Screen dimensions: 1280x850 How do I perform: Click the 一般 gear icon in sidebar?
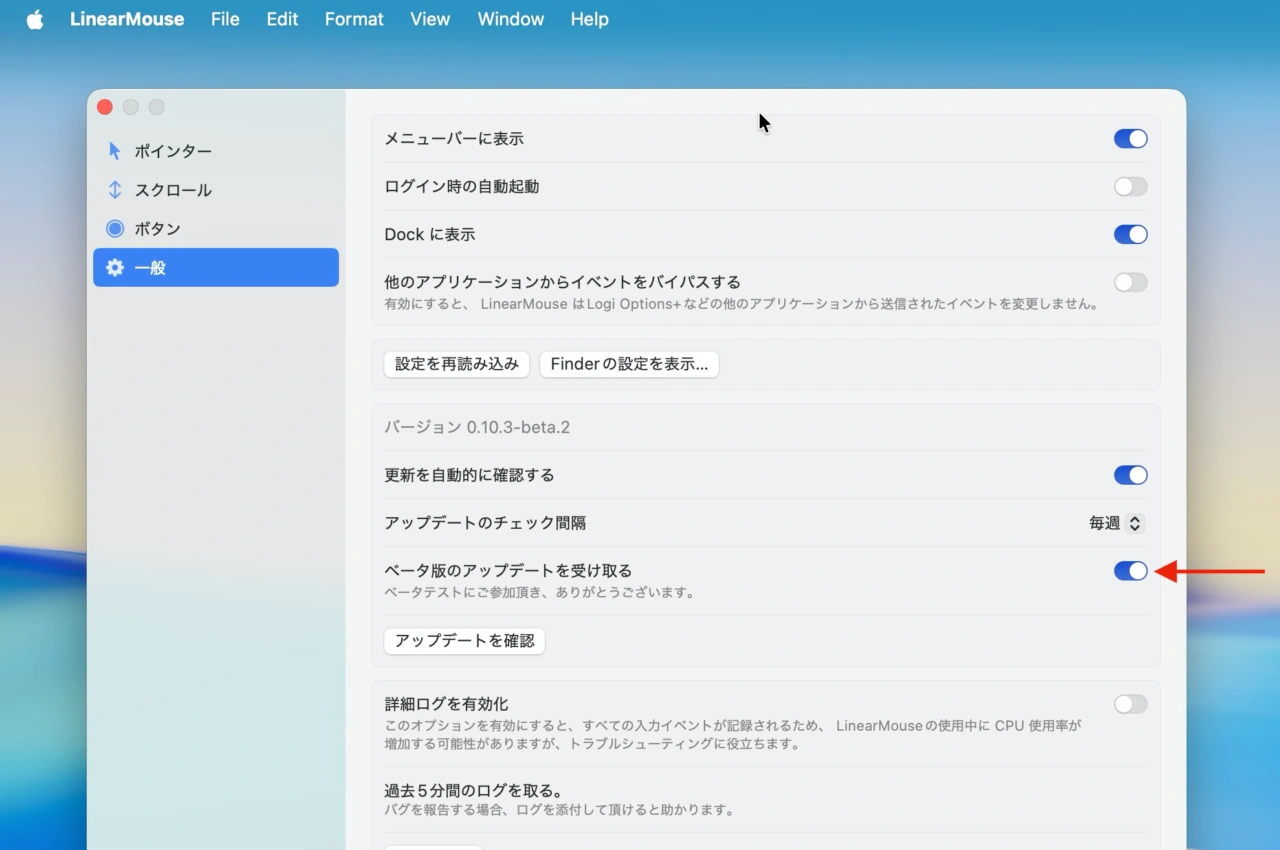click(114, 267)
